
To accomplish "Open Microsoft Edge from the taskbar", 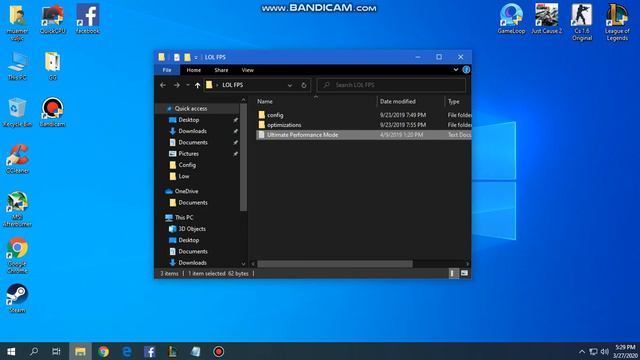I will coord(127,351).
